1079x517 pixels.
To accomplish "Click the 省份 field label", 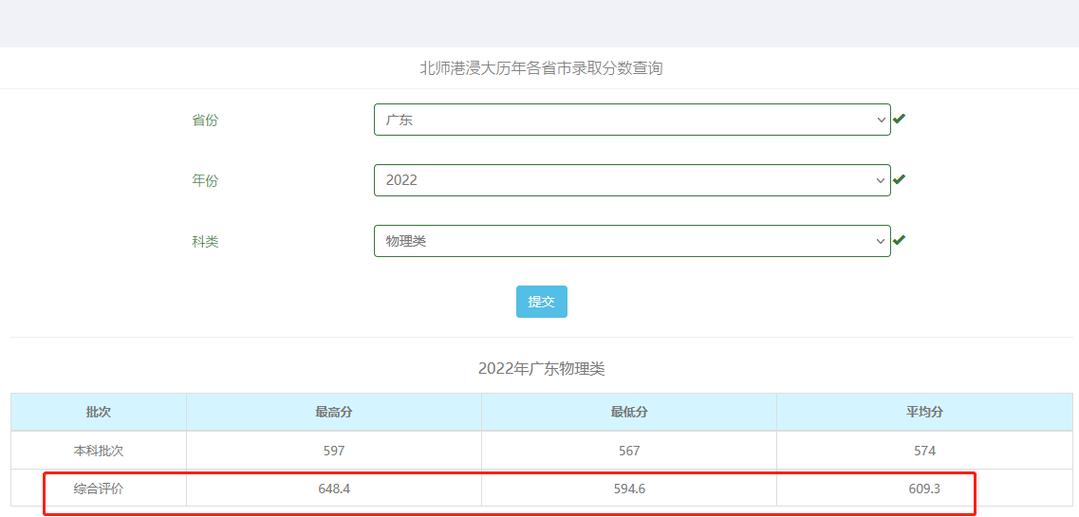I will click(x=205, y=120).
